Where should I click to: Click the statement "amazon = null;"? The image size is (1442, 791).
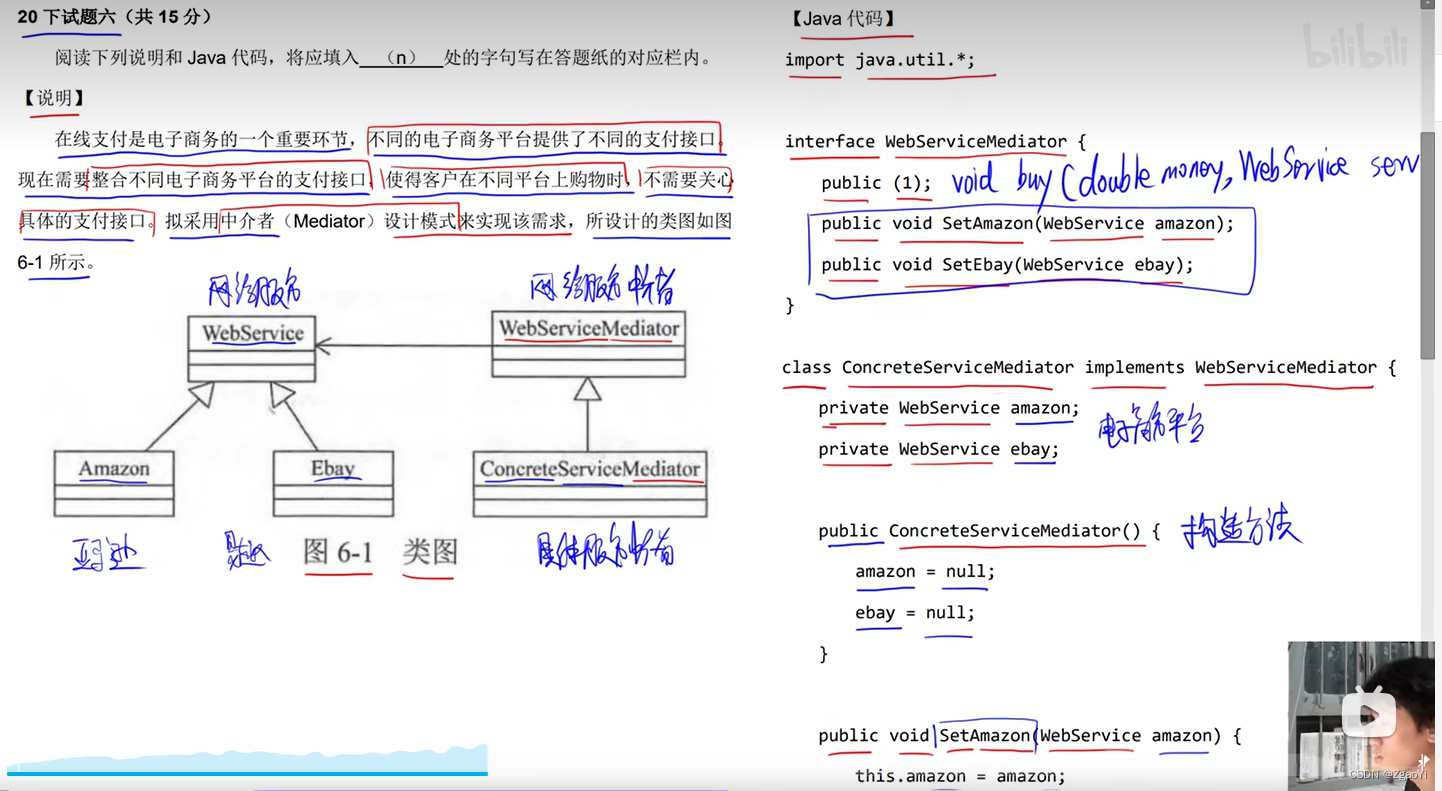click(x=925, y=572)
